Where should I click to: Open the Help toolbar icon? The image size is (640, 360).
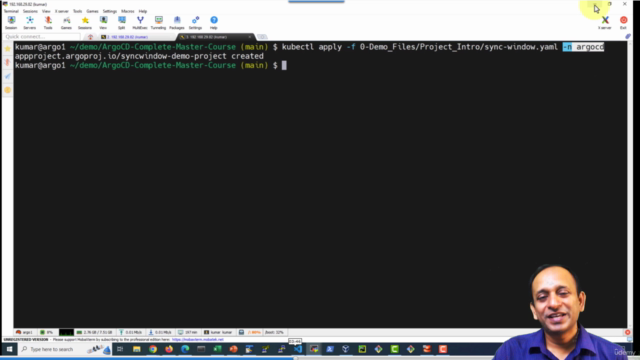(214, 22)
